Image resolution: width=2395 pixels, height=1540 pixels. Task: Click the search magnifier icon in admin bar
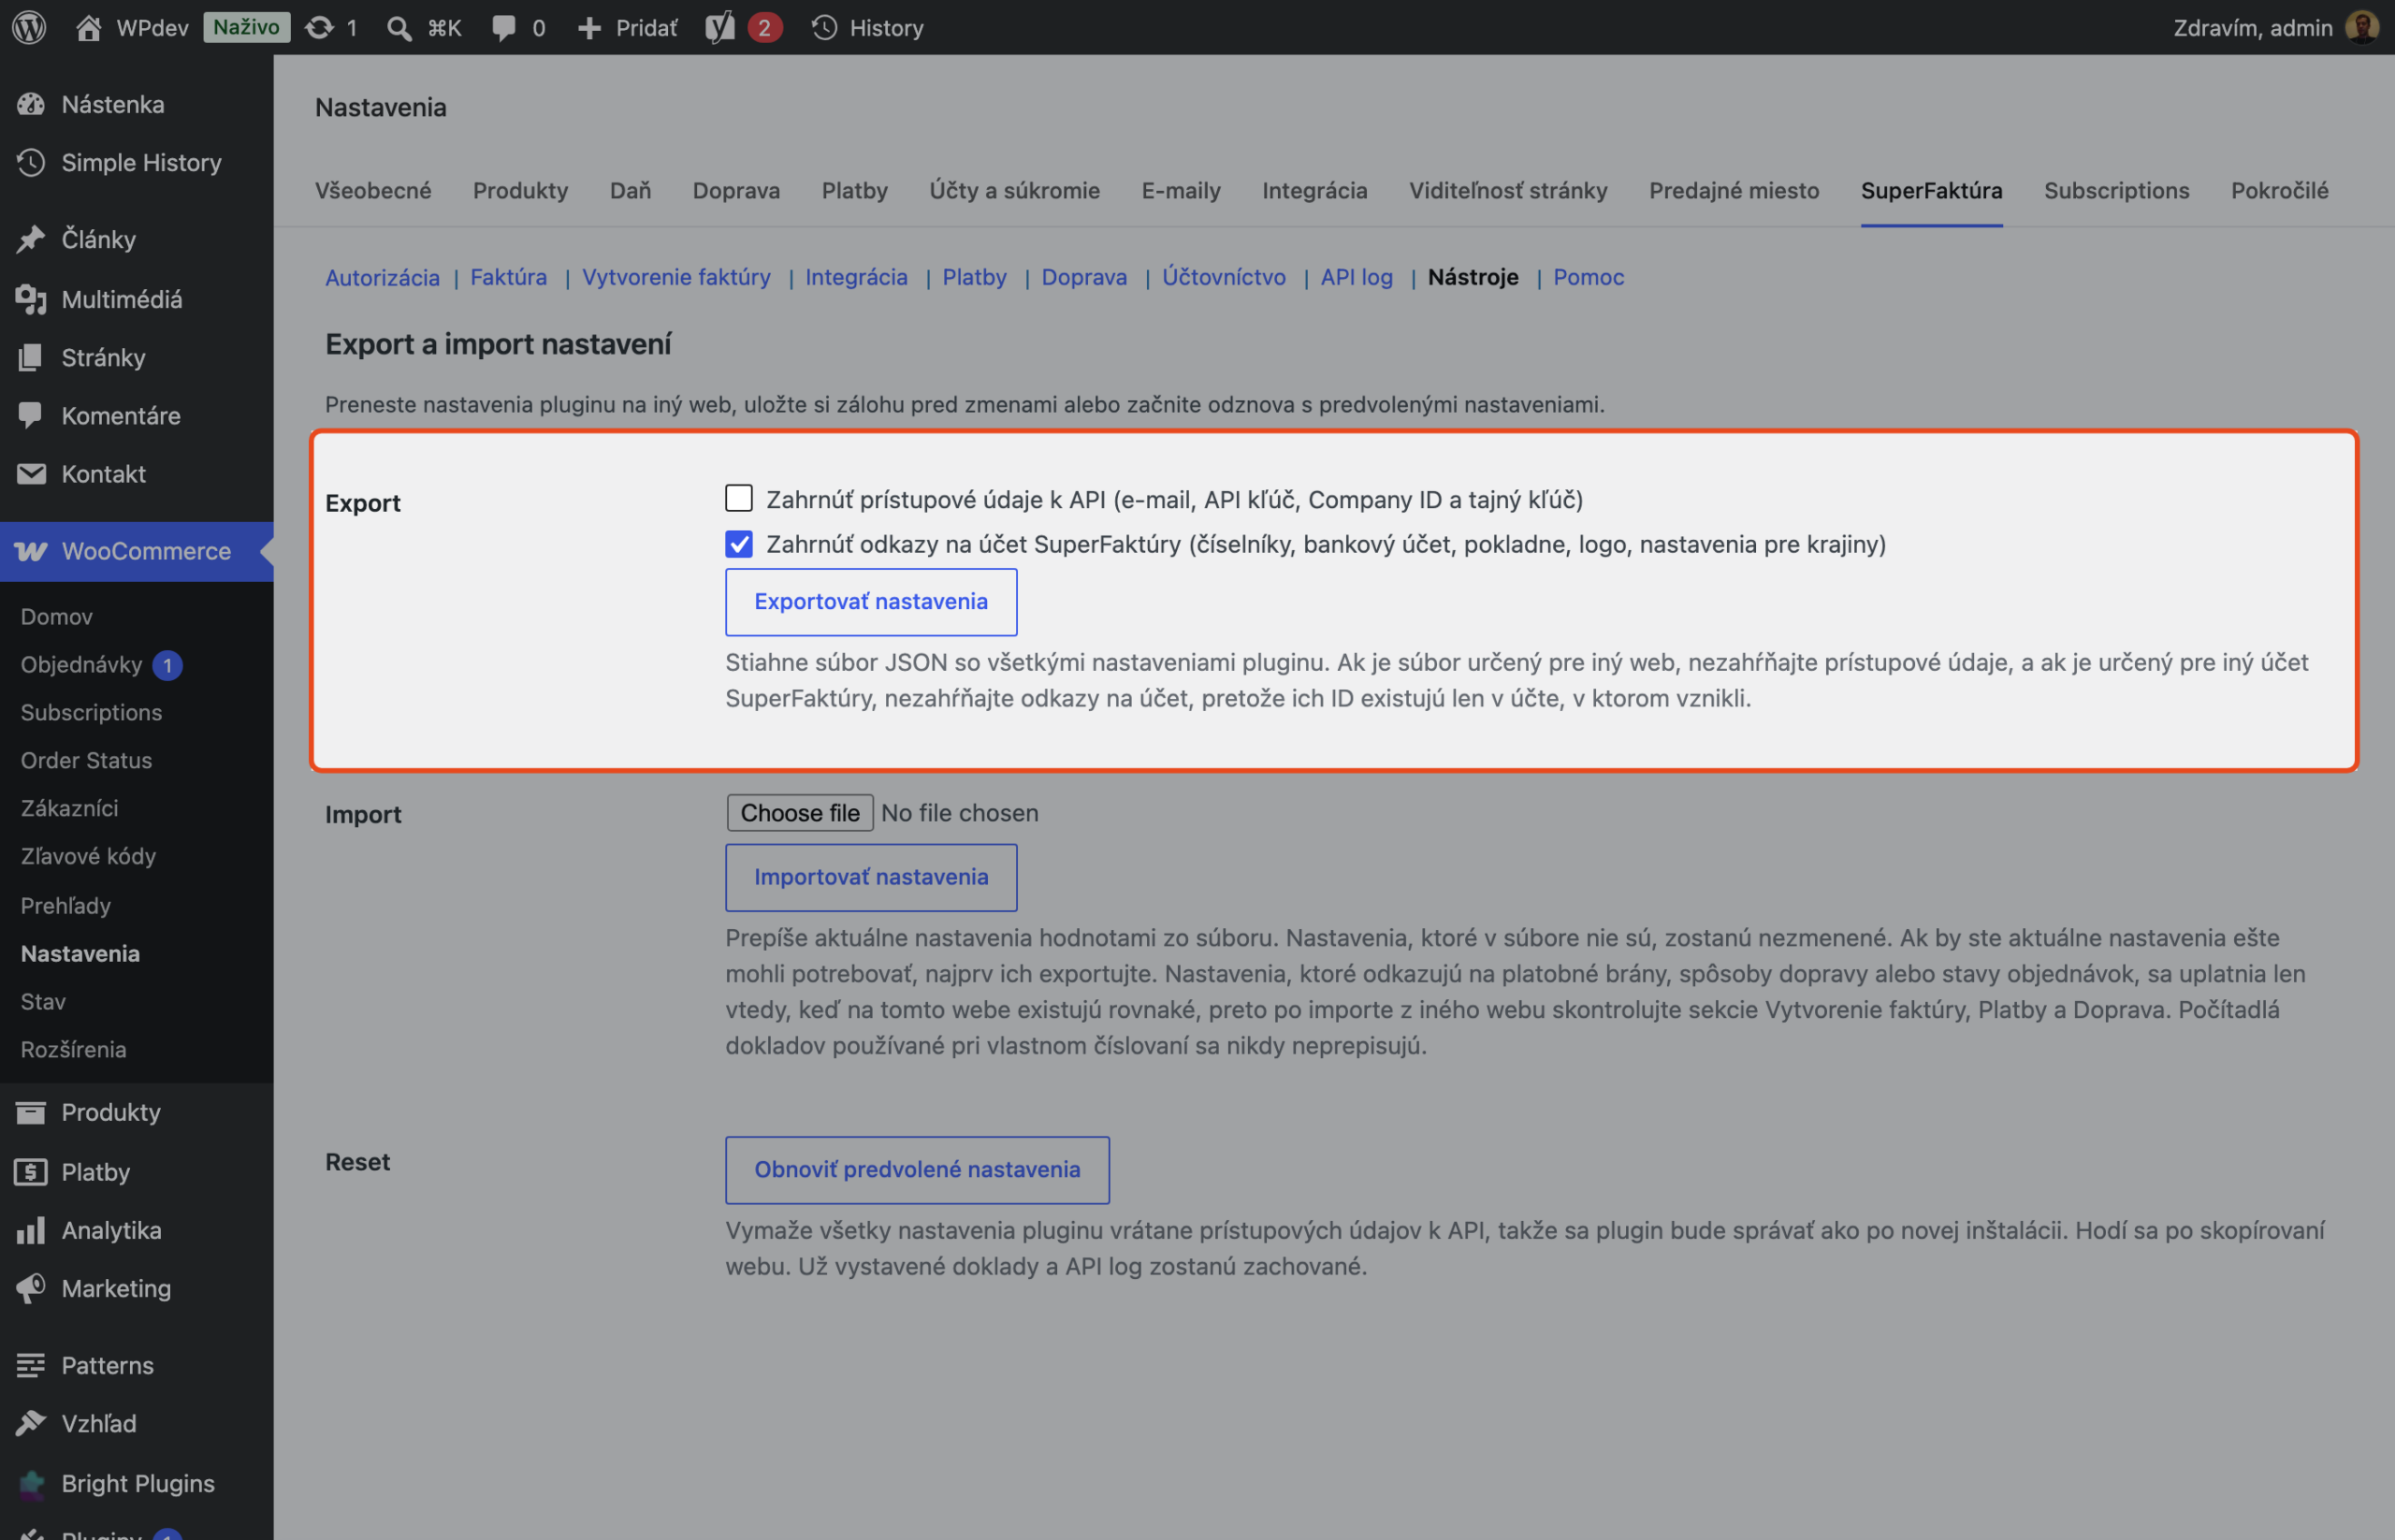click(x=399, y=27)
